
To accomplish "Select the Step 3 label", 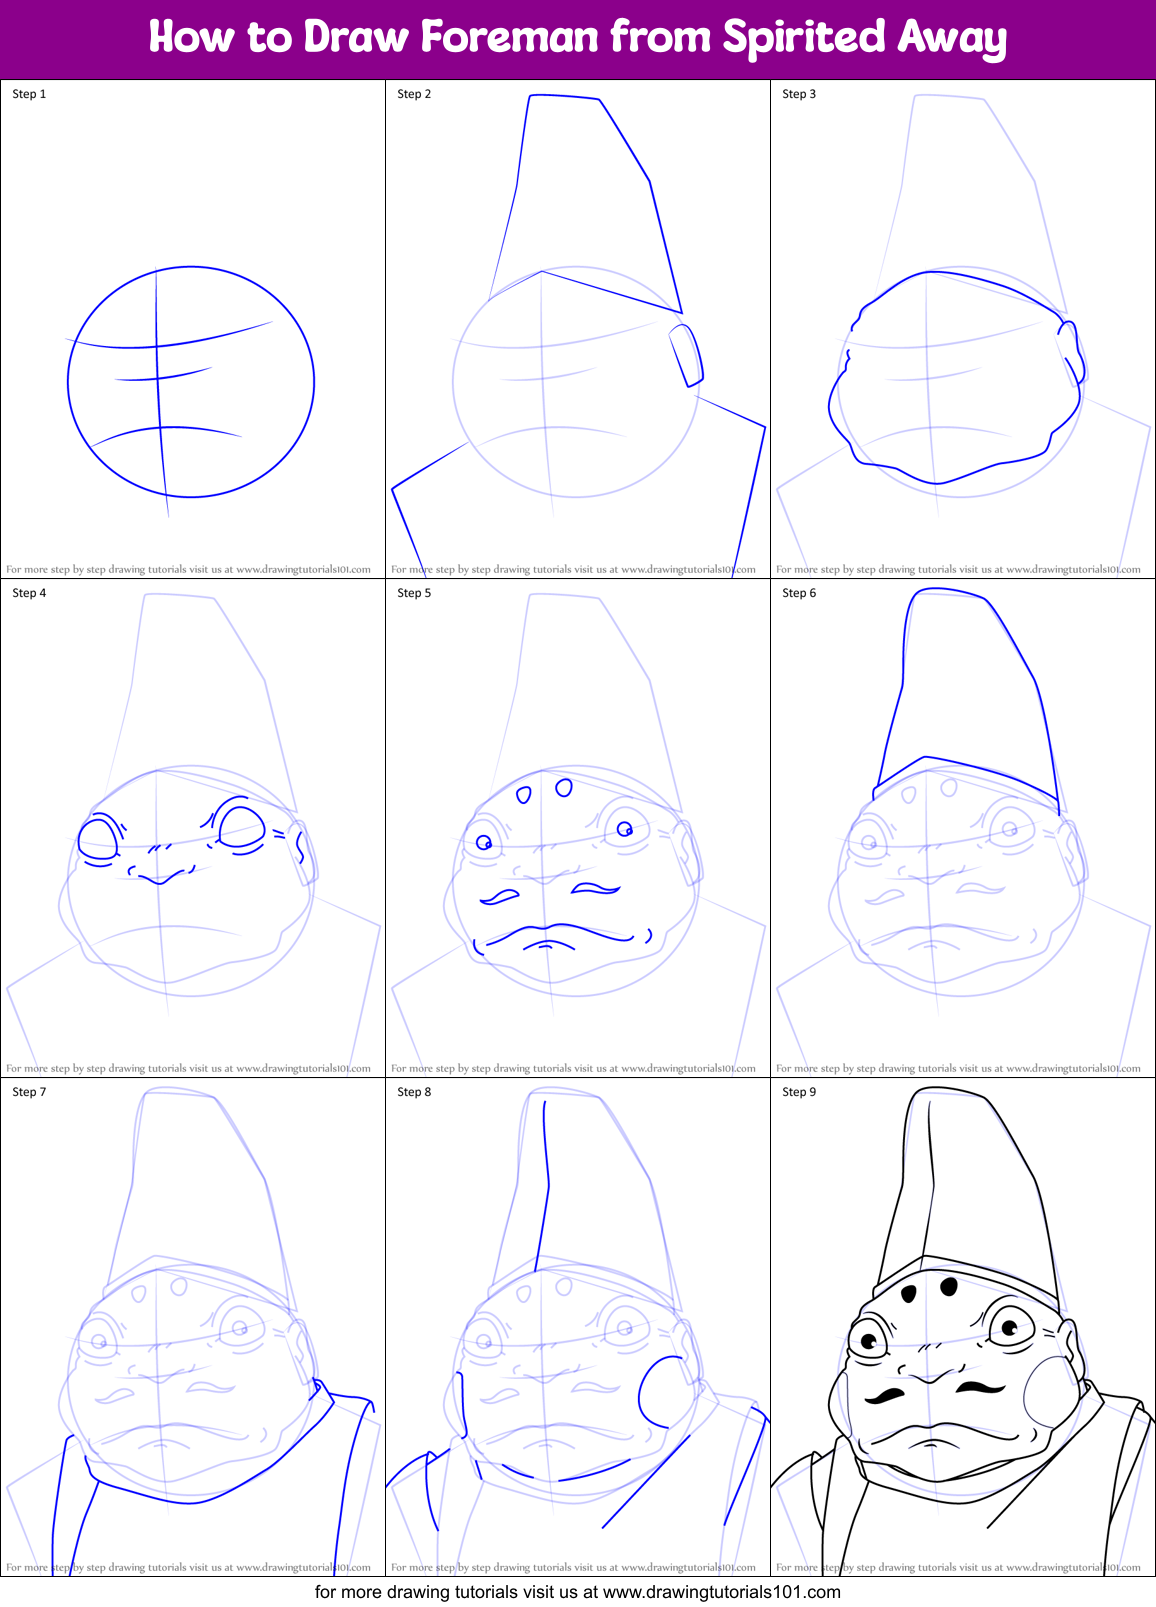I will (799, 94).
